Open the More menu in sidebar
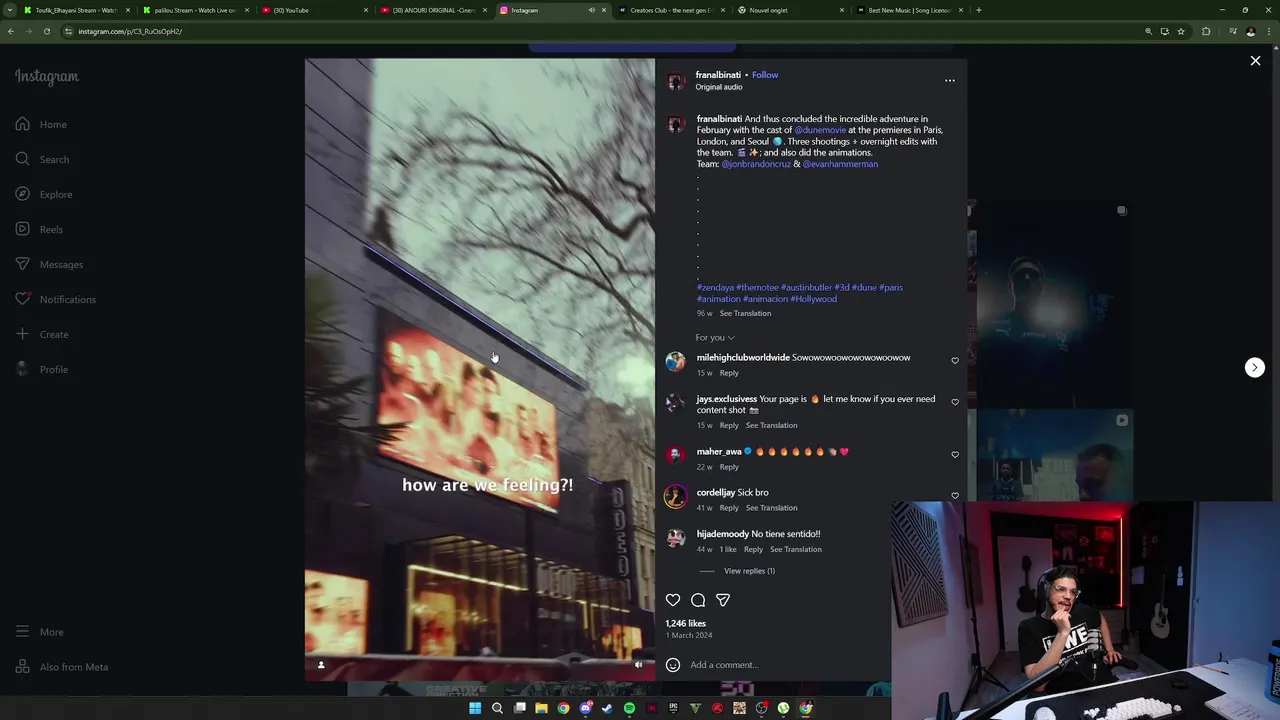This screenshot has width=1280, height=720. (x=39, y=632)
